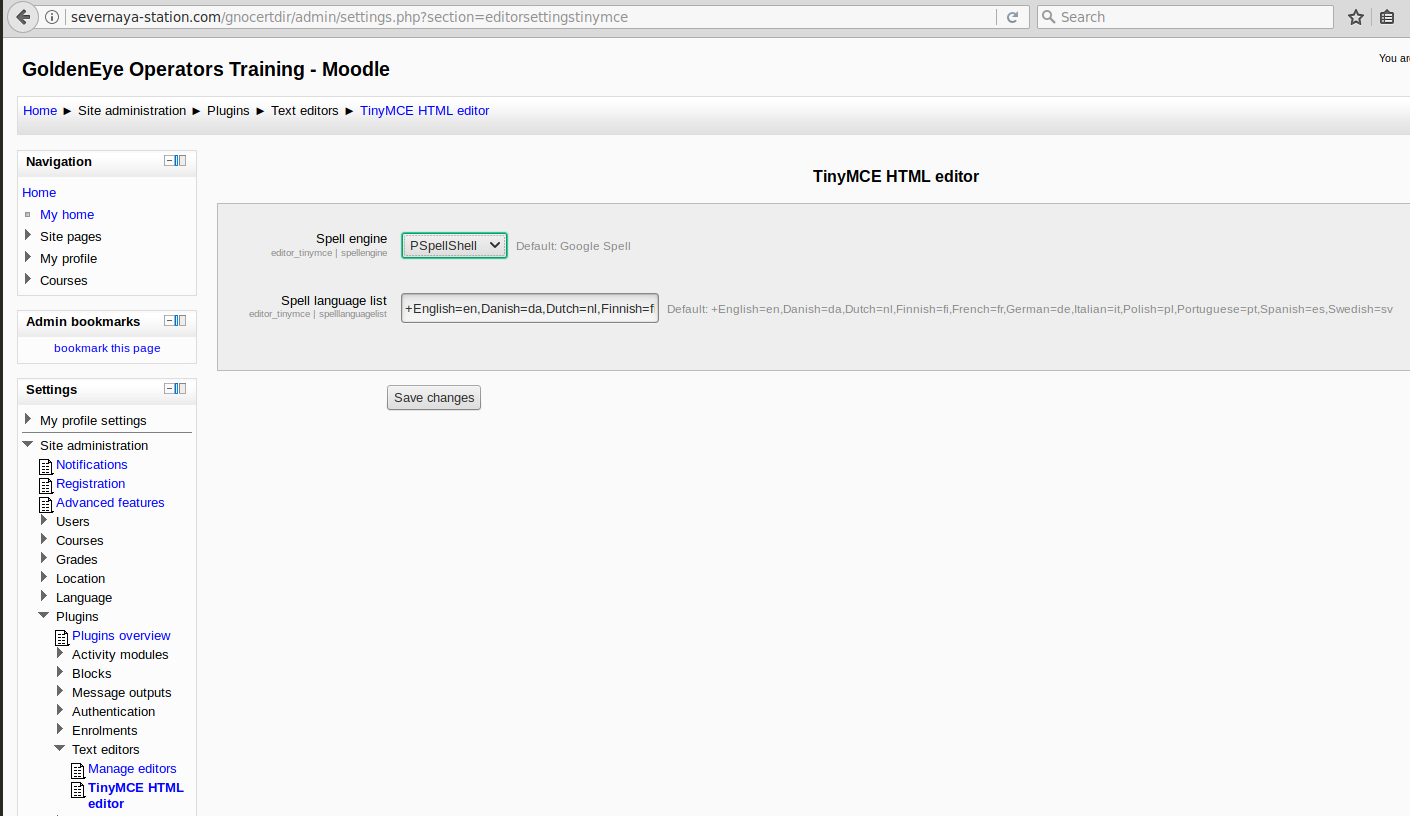
Task: Click Home in the breadcrumb trail
Action: 40,111
